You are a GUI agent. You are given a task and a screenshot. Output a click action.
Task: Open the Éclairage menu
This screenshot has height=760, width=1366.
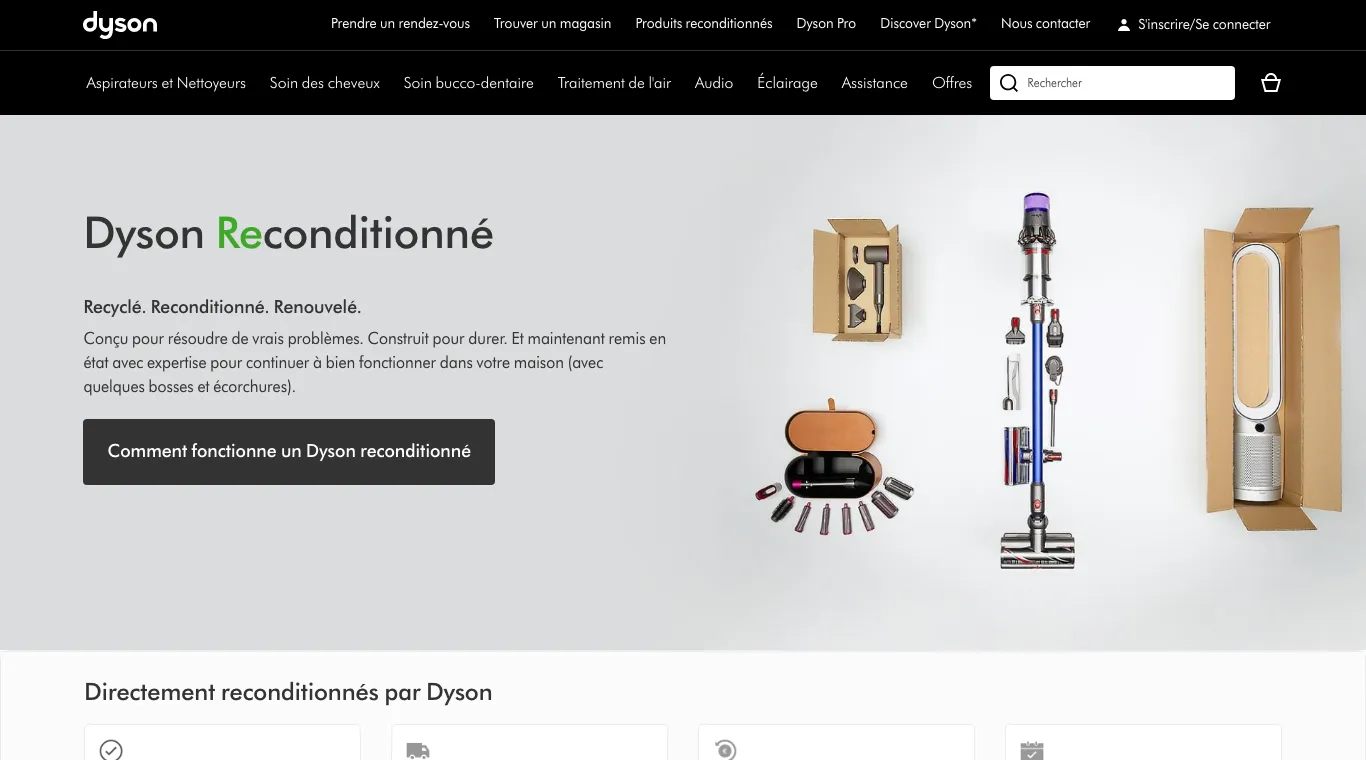[787, 83]
